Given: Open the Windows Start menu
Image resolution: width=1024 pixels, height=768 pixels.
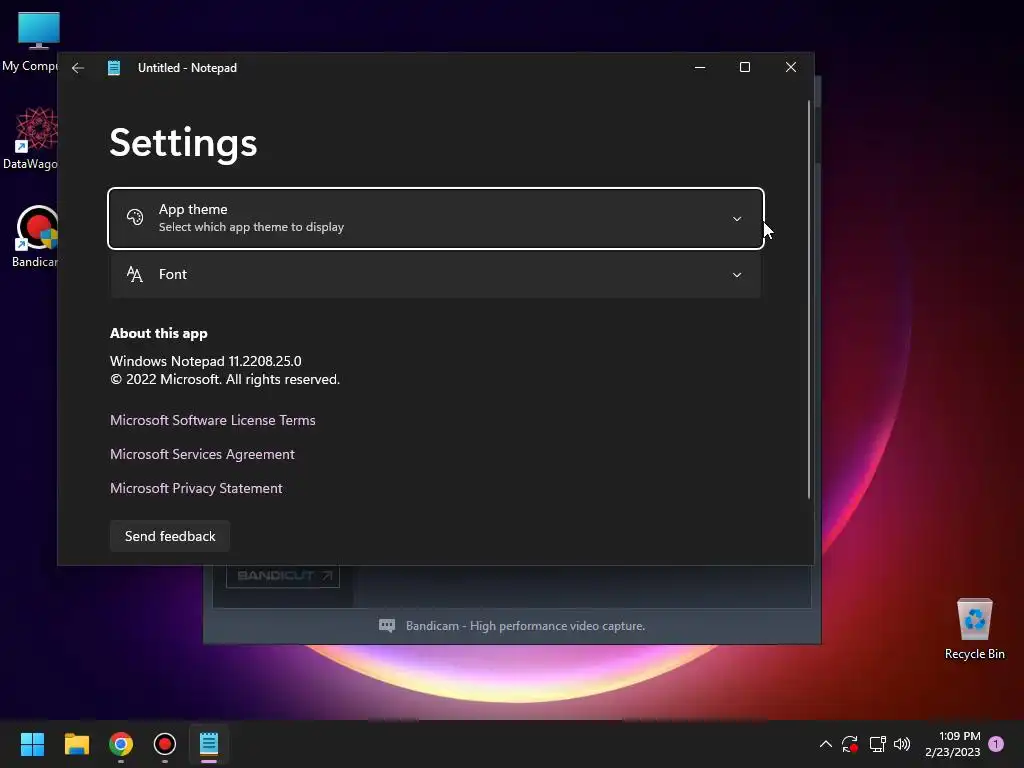Looking at the screenshot, I should coord(32,744).
